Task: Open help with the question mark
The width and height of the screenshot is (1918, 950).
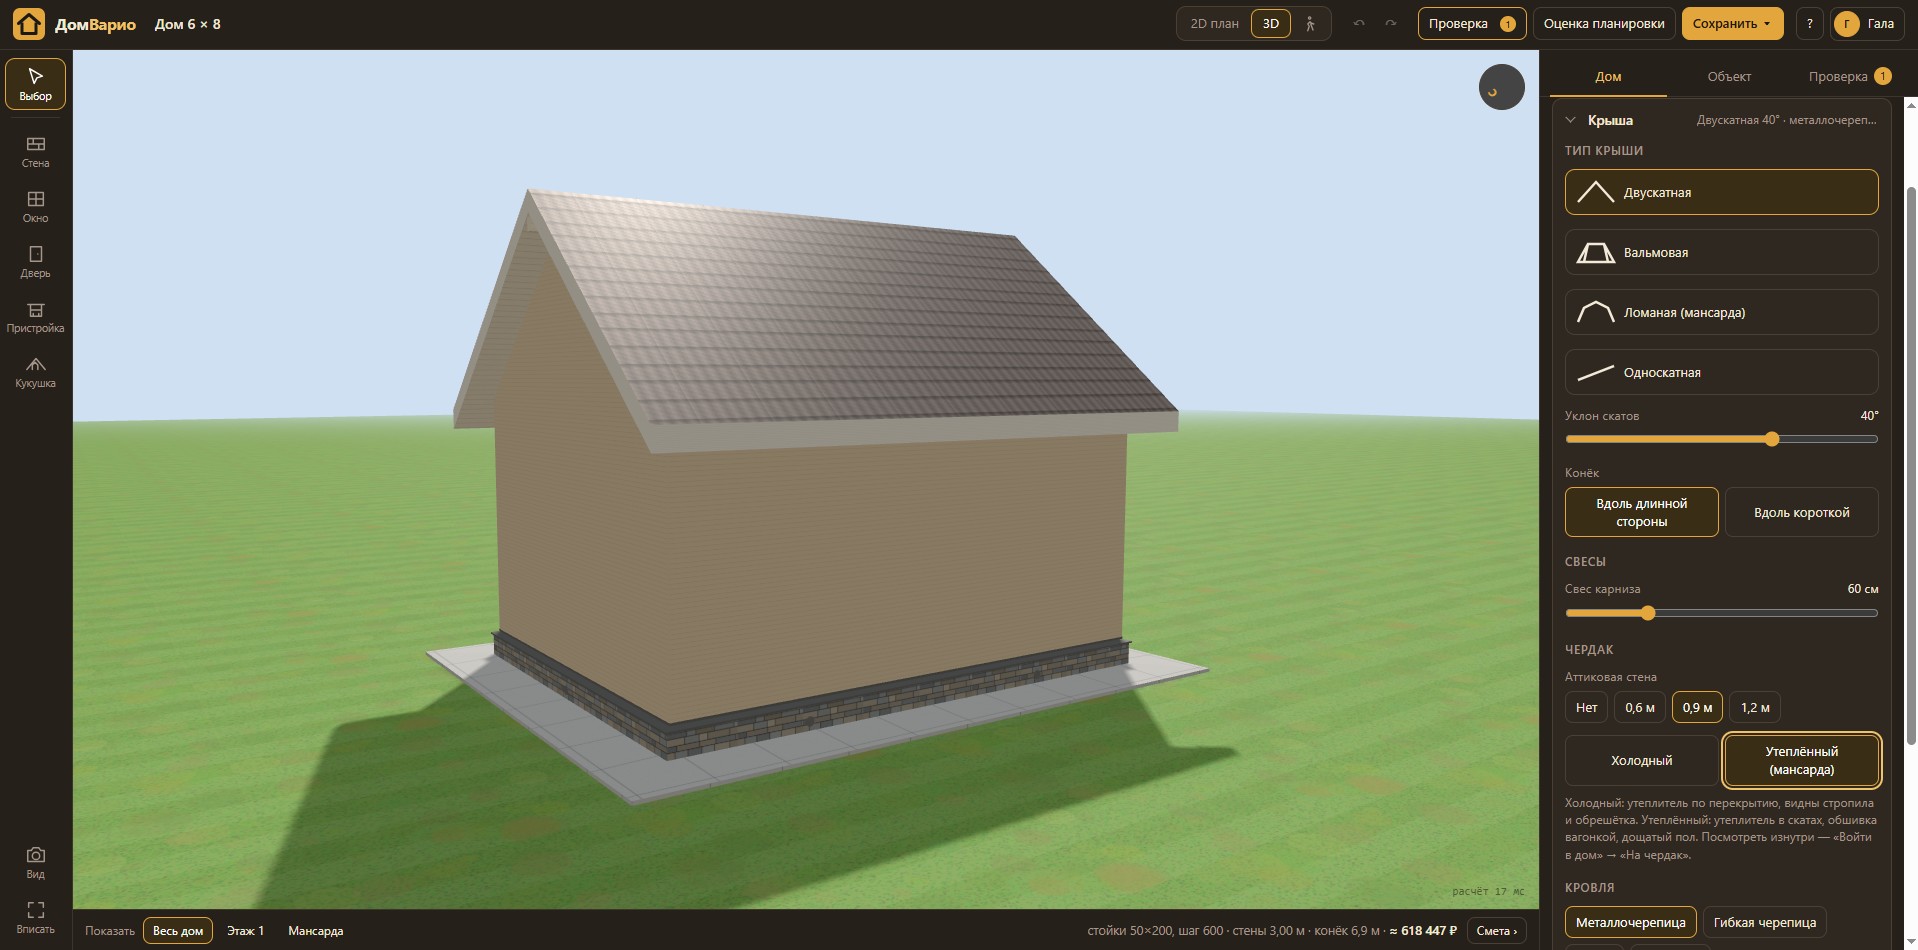Action: click(1809, 24)
